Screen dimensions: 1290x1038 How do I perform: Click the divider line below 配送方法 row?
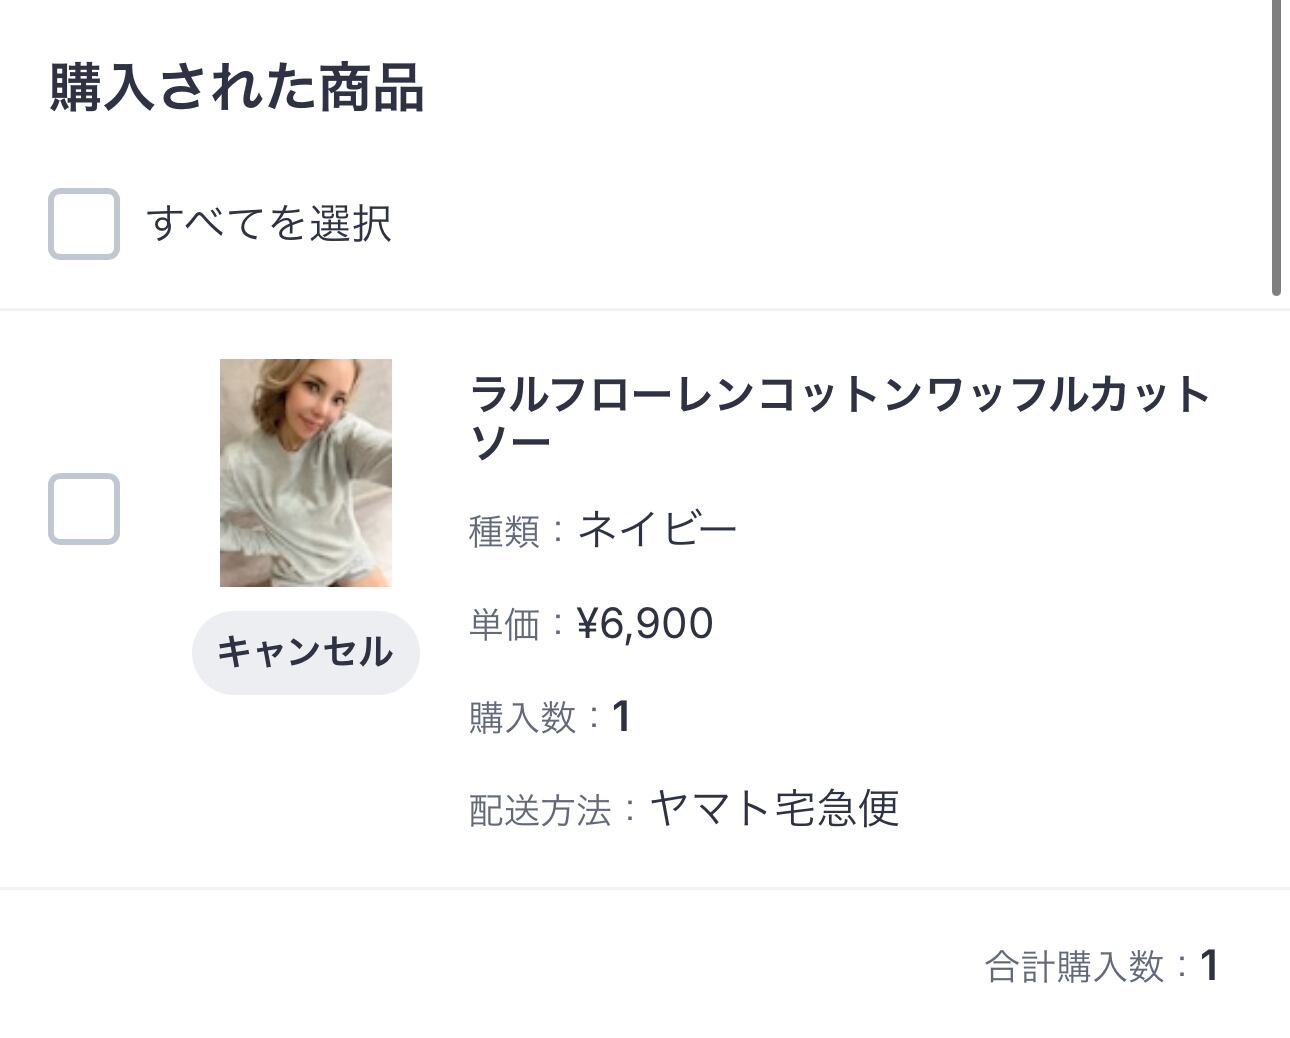640,887
